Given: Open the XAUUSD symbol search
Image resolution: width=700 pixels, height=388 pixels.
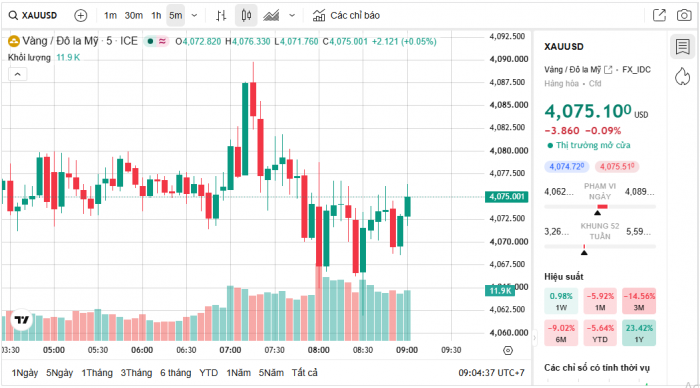Looking at the screenshot, I should (33, 16).
